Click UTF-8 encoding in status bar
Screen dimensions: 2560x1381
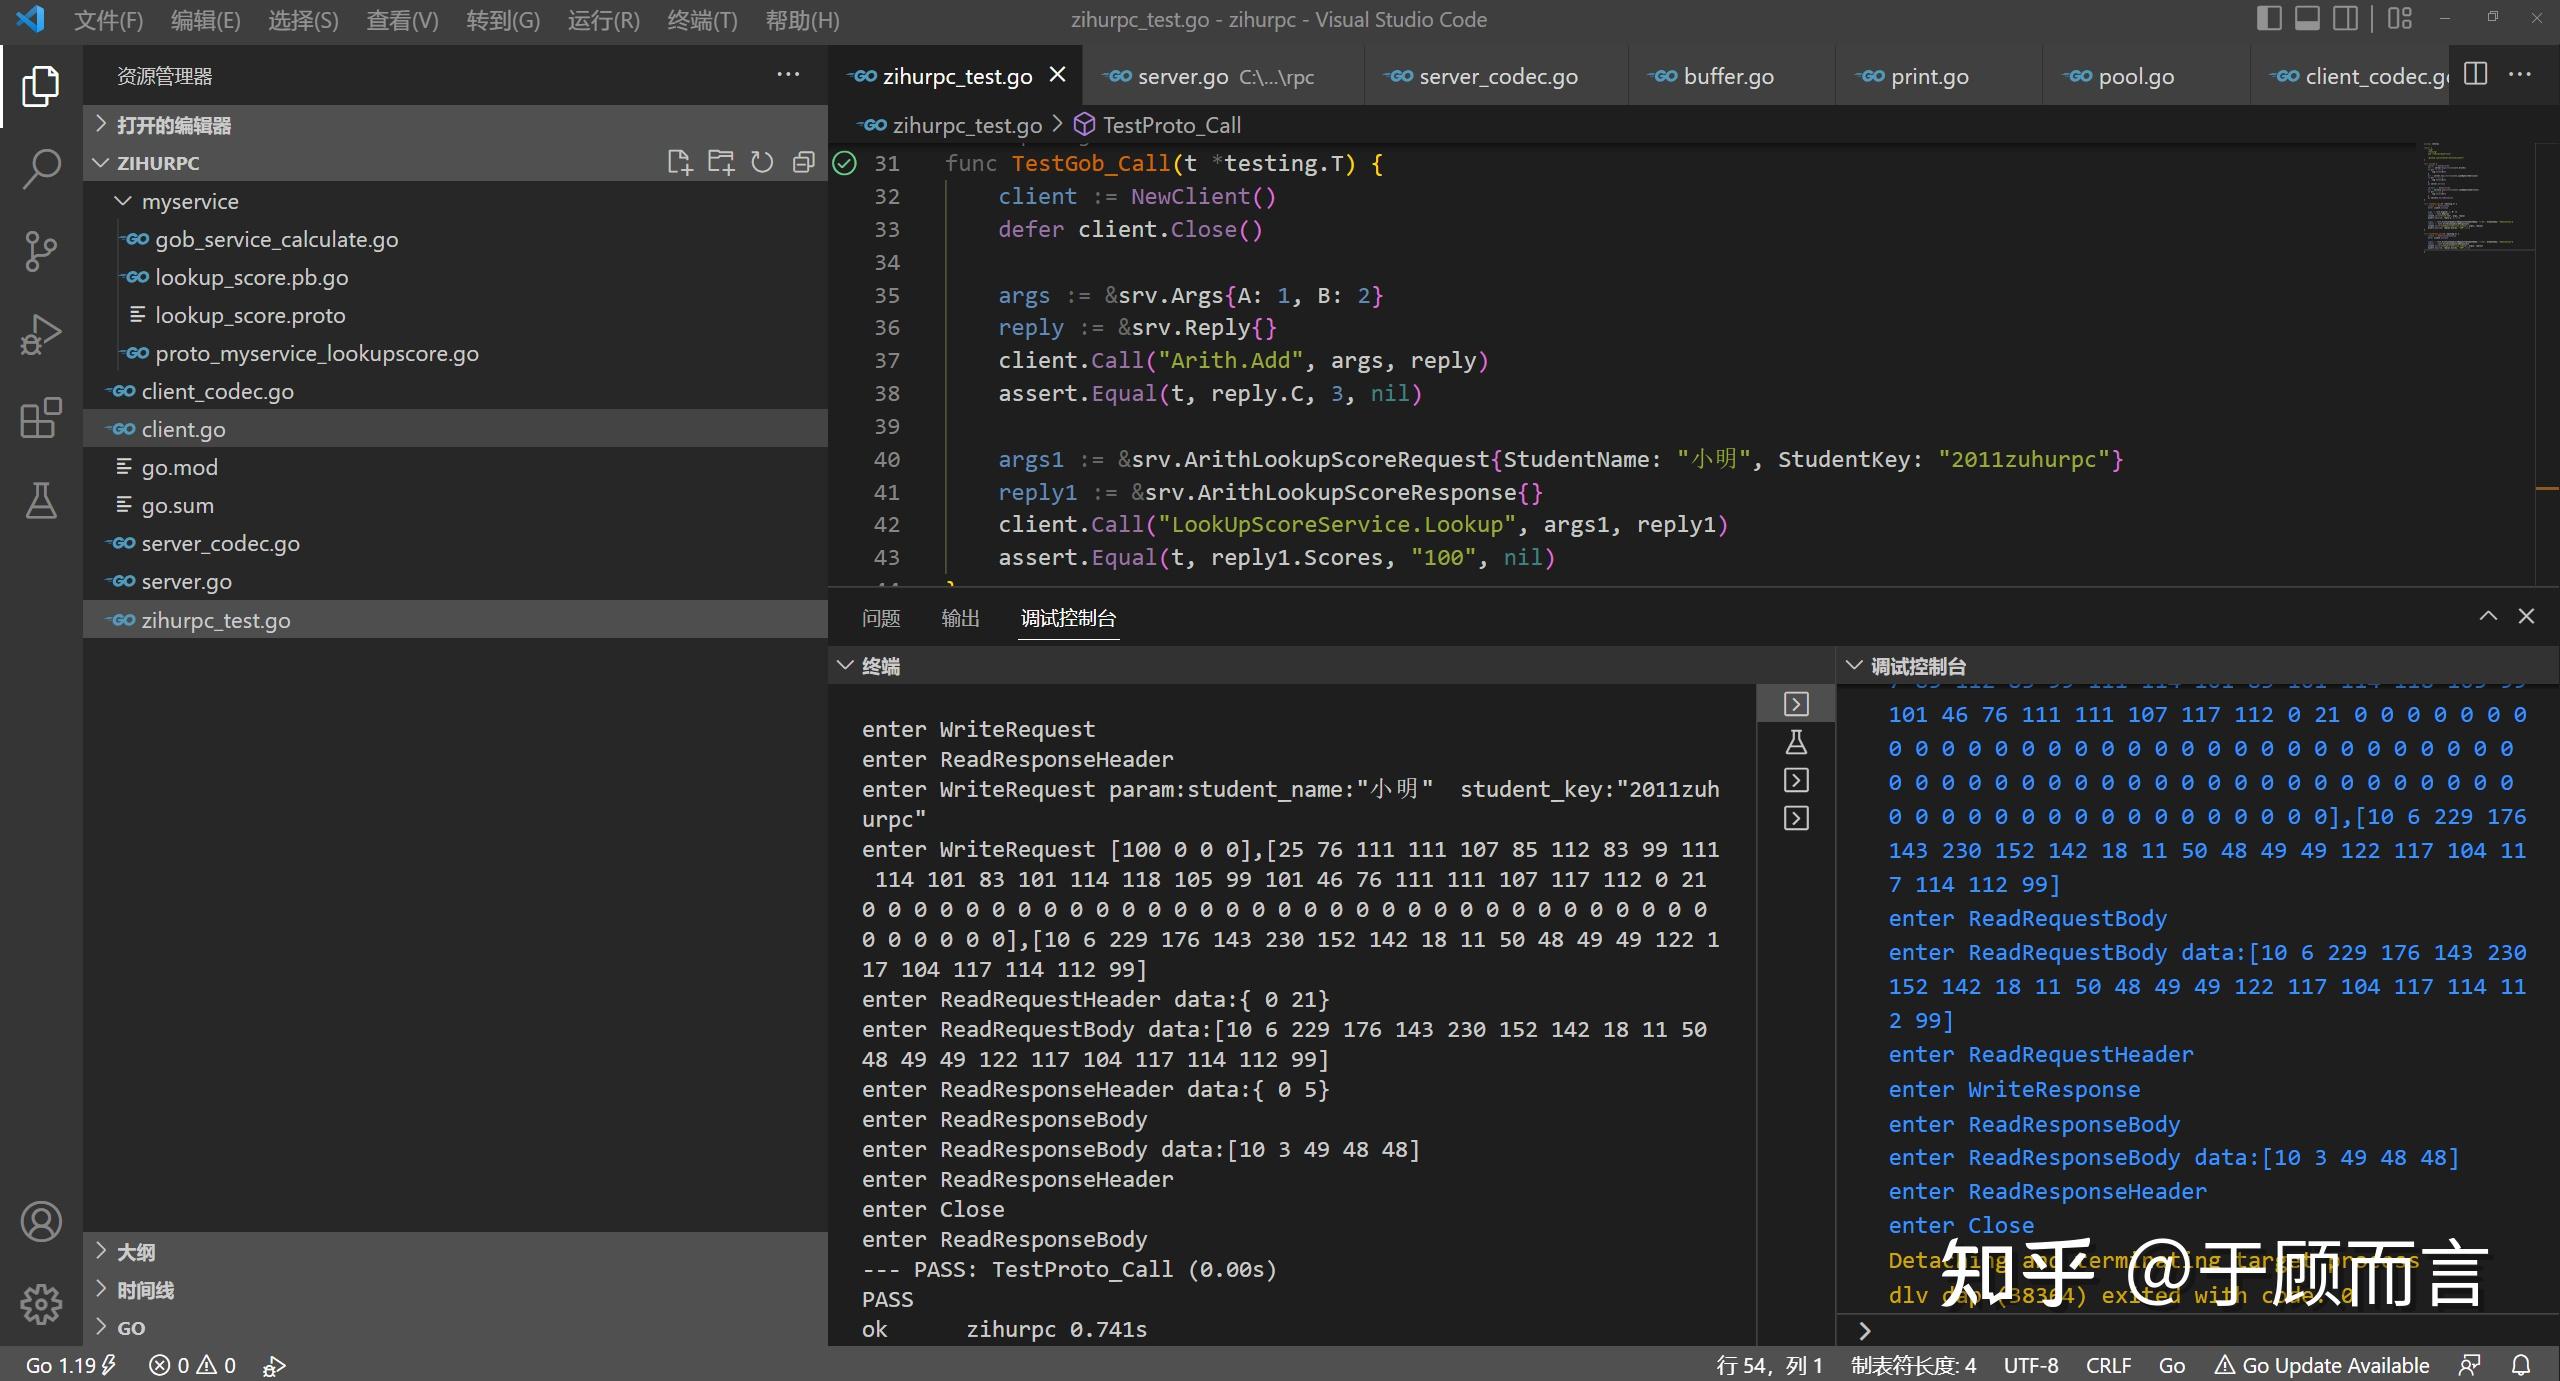coord(2031,1364)
